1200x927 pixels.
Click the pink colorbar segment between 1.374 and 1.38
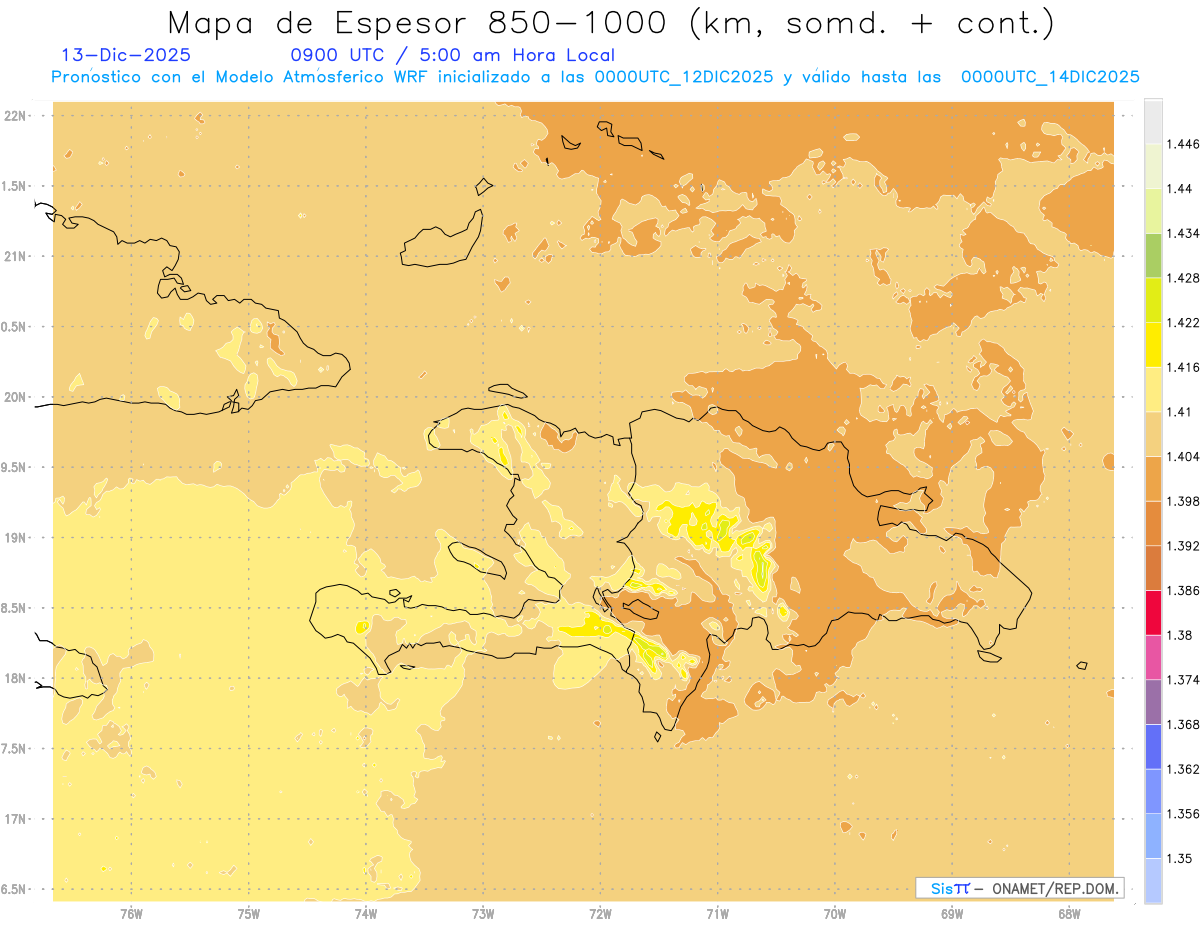click(x=1153, y=657)
